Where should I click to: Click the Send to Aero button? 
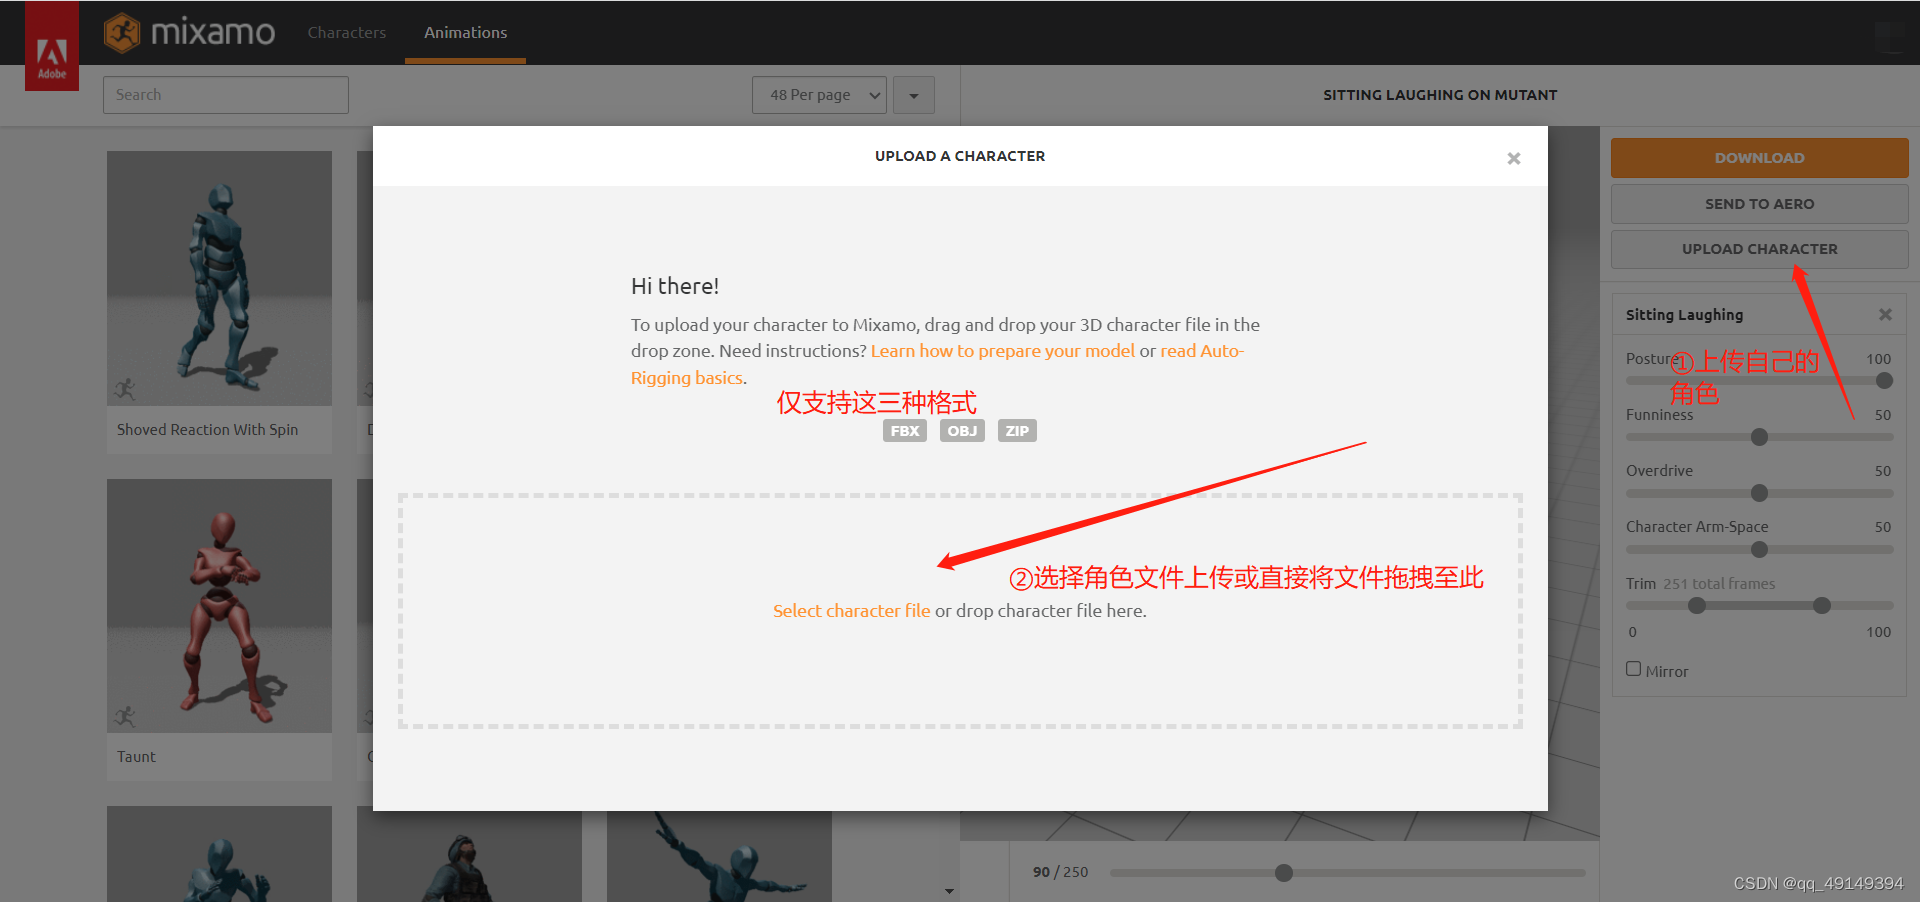[x=1759, y=204]
